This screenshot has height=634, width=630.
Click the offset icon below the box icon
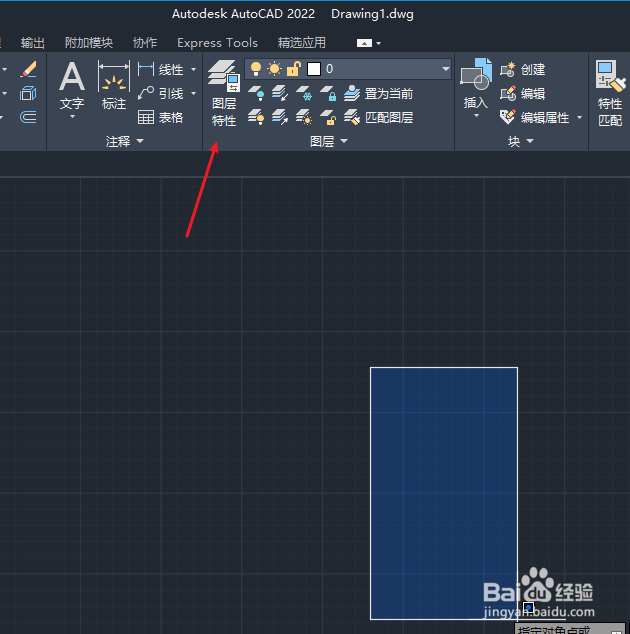point(28,117)
